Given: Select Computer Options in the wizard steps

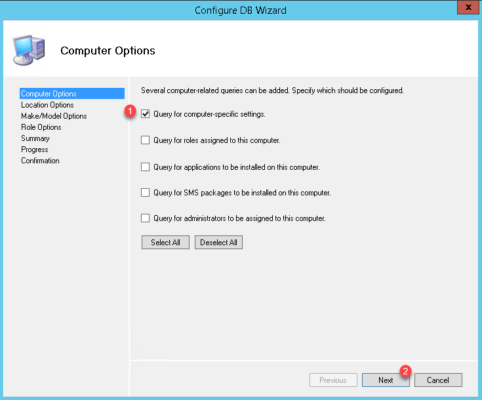Looking at the screenshot, I should point(72,94).
